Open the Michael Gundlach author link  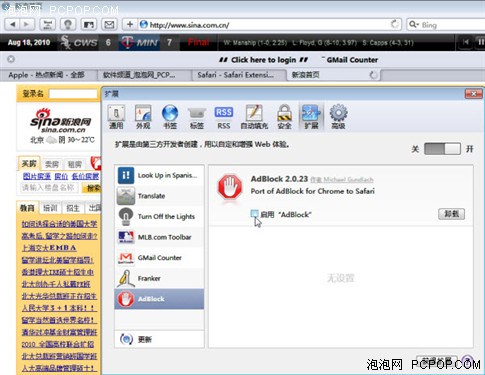342,180
